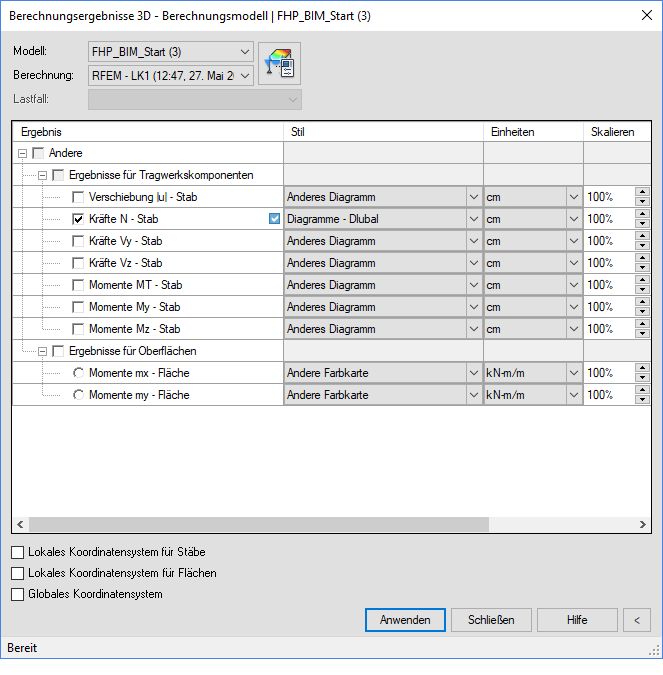Open Andere Farbkarte dropdown for Momente mx
Image resolution: width=663 pixels, height=675 pixels.
pyautogui.click(x=474, y=373)
